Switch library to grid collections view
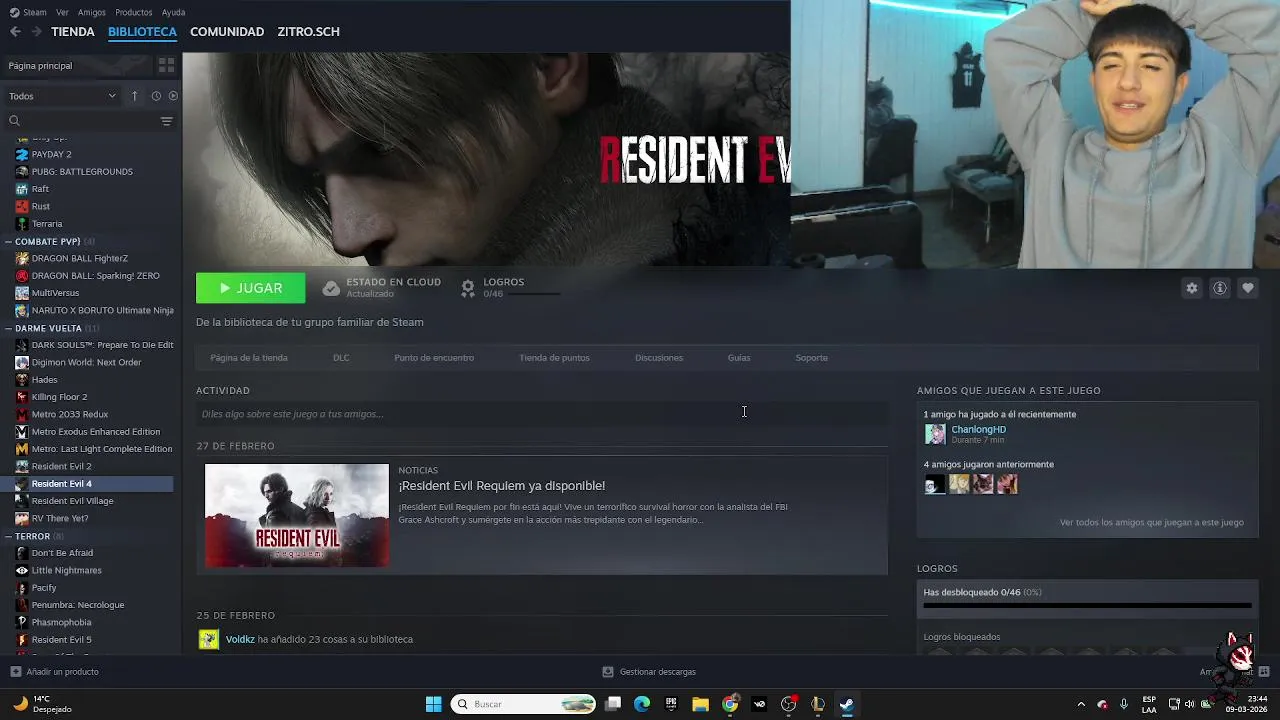Image resolution: width=1280 pixels, height=720 pixels. click(x=166, y=65)
